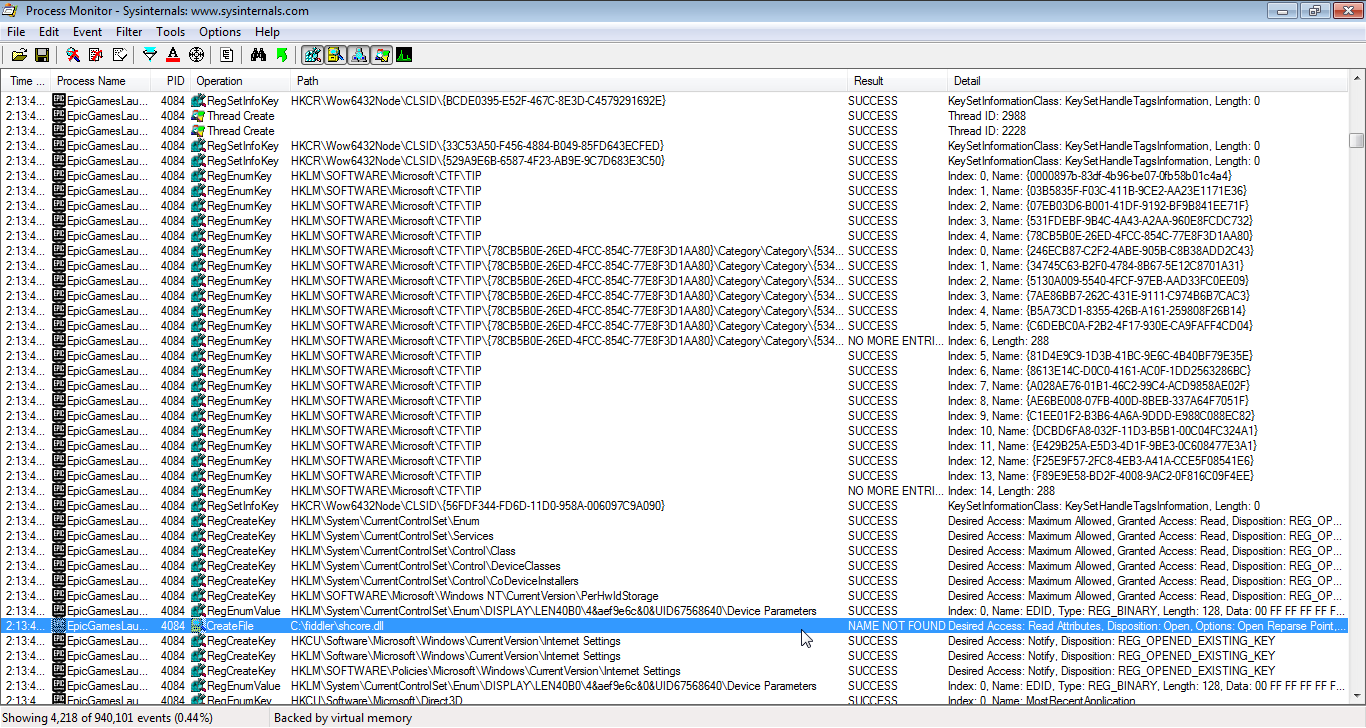Click the Include Process From Window crosshair icon
Viewport: 1366px width, 728px height.
[196, 54]
